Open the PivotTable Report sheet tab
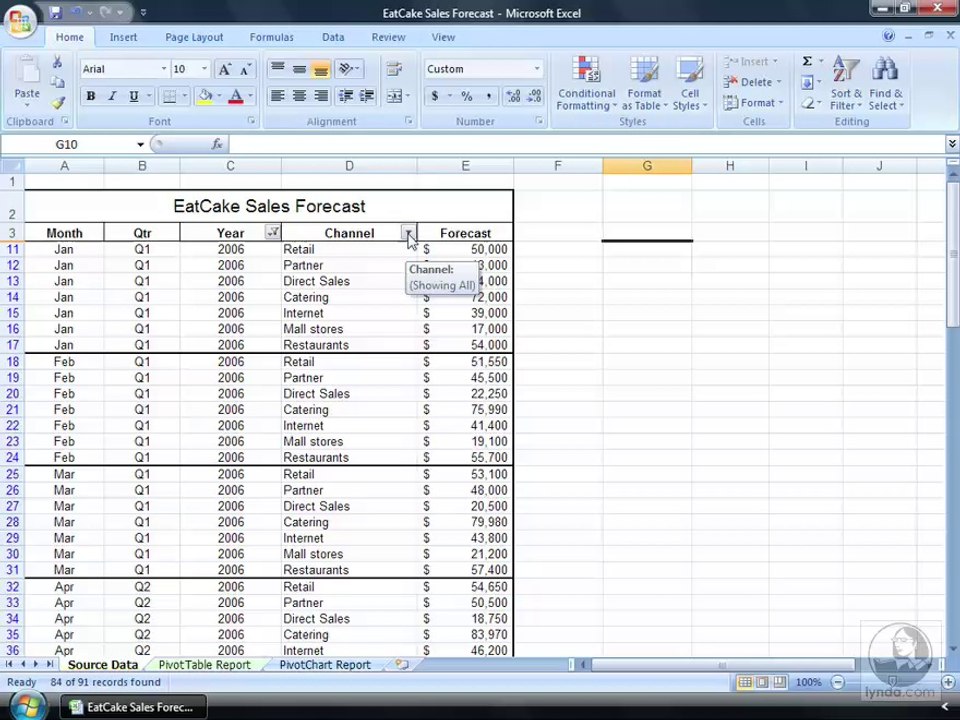 pyautogui.click(x=204, y=665)
